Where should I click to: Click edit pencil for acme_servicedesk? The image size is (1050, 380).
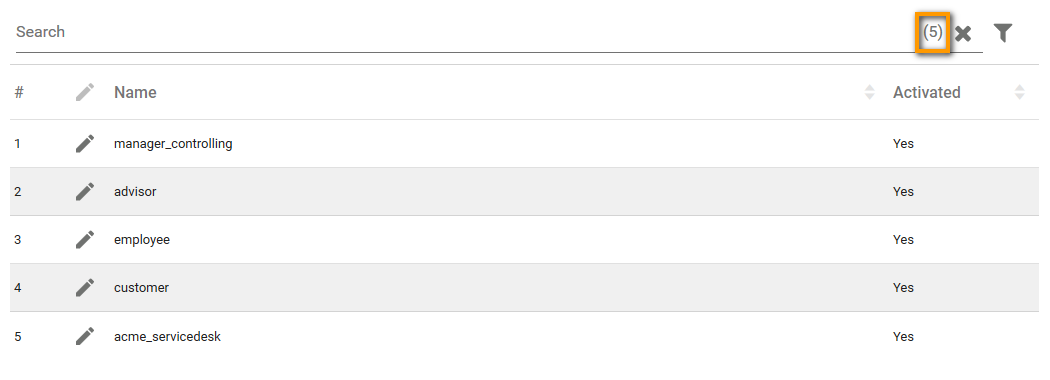click(x=85, y=336)
